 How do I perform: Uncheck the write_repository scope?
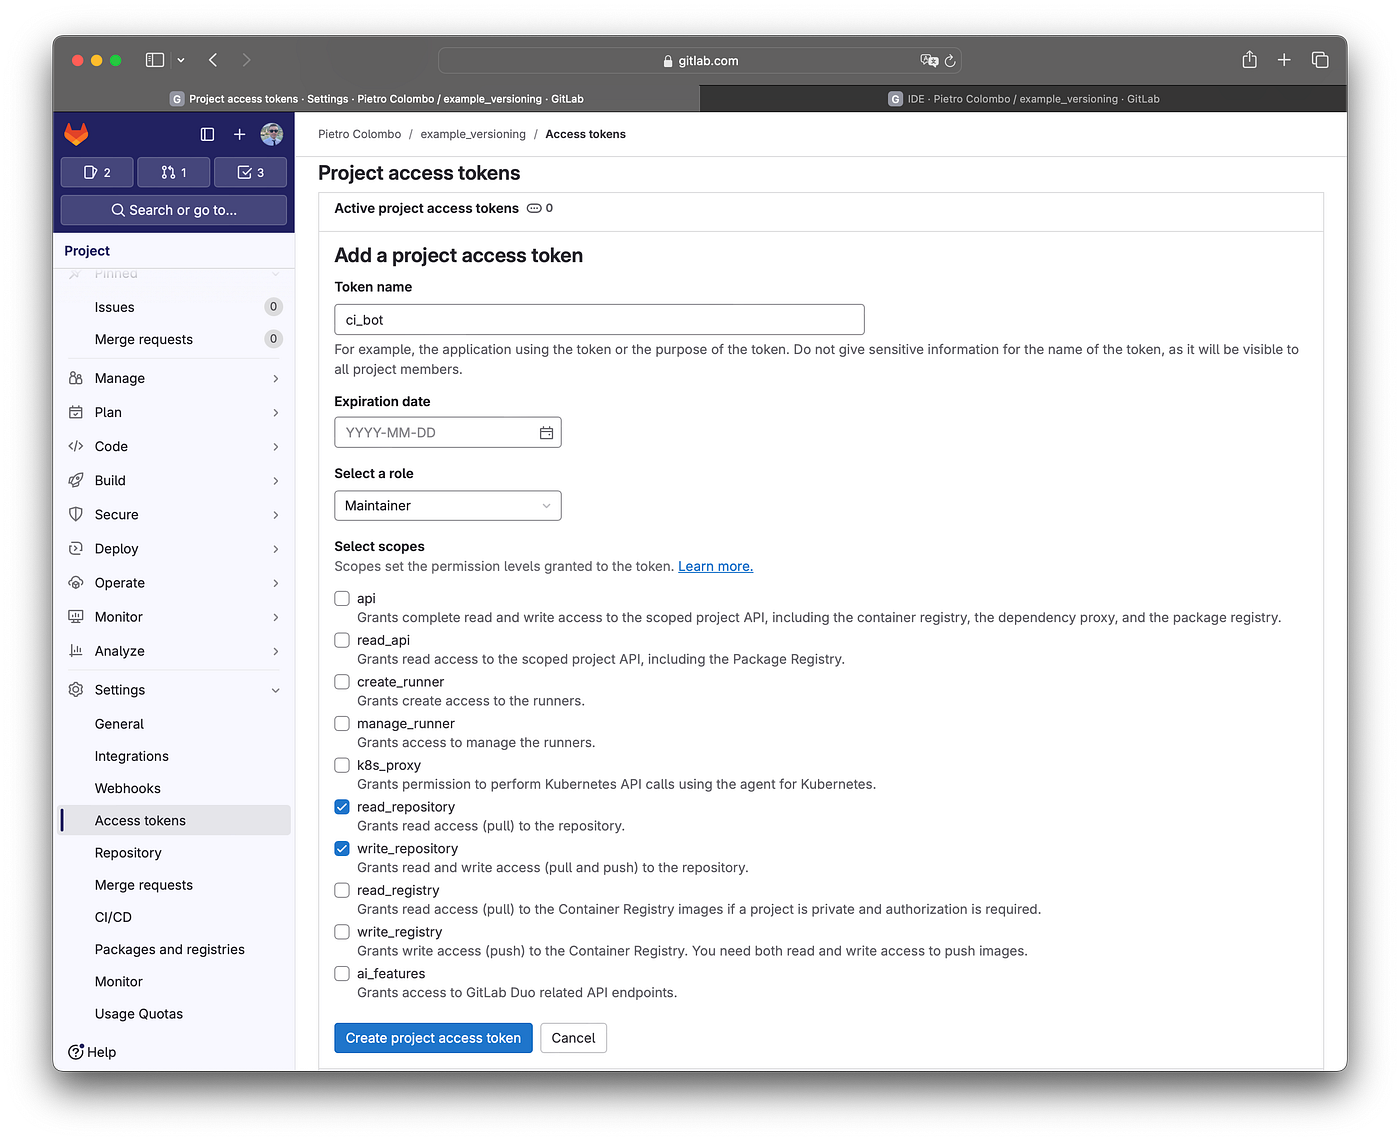[x=342, y=848]
